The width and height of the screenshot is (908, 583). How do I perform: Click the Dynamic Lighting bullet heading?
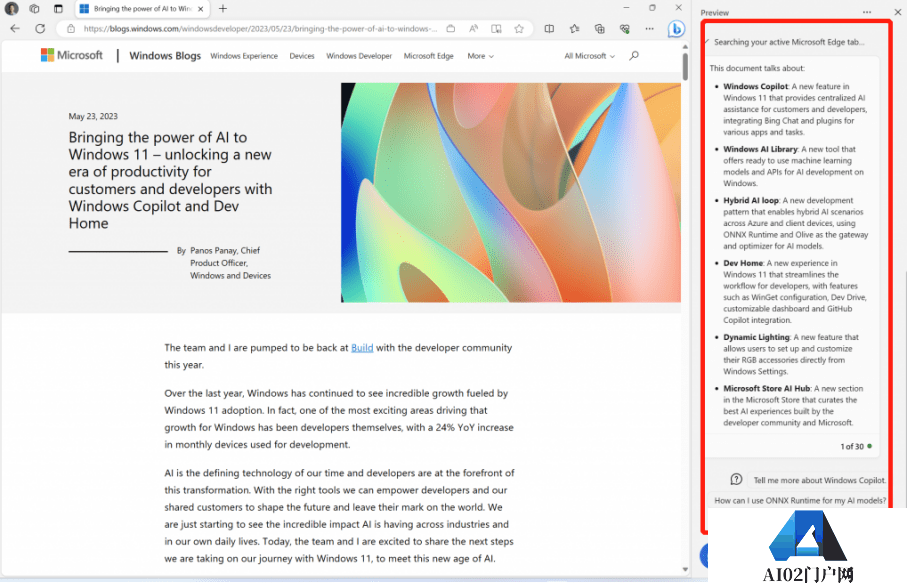pos(756,337)
